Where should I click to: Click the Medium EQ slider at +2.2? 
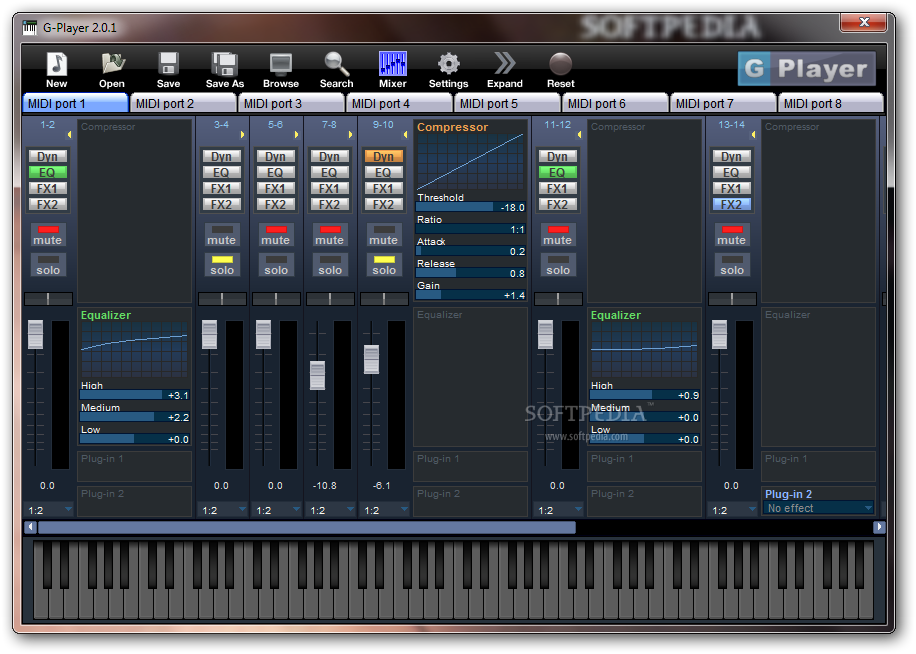pos(135,417)
